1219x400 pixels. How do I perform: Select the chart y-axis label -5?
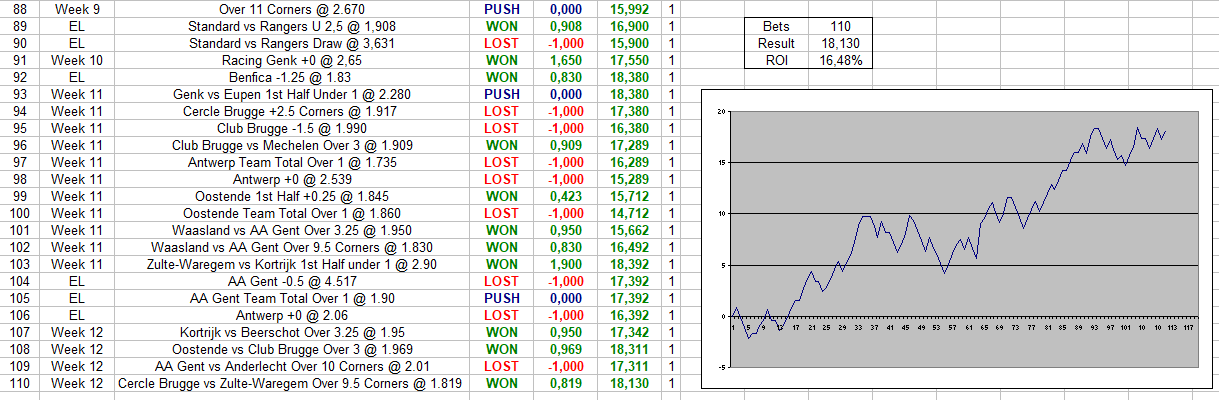pos(722,367)
